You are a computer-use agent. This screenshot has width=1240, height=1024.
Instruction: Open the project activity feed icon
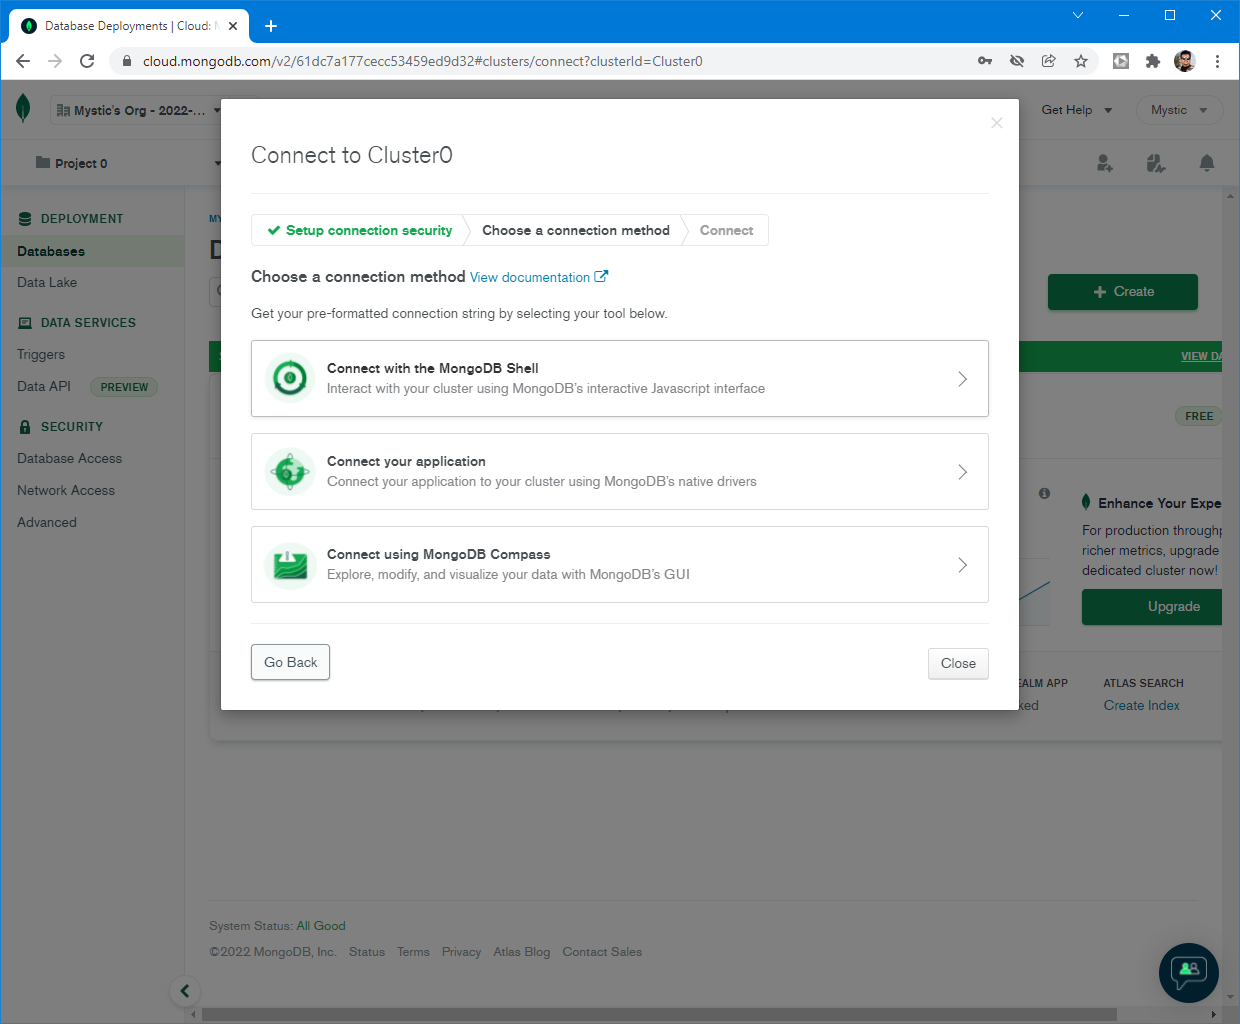(x=1155, y=163)
